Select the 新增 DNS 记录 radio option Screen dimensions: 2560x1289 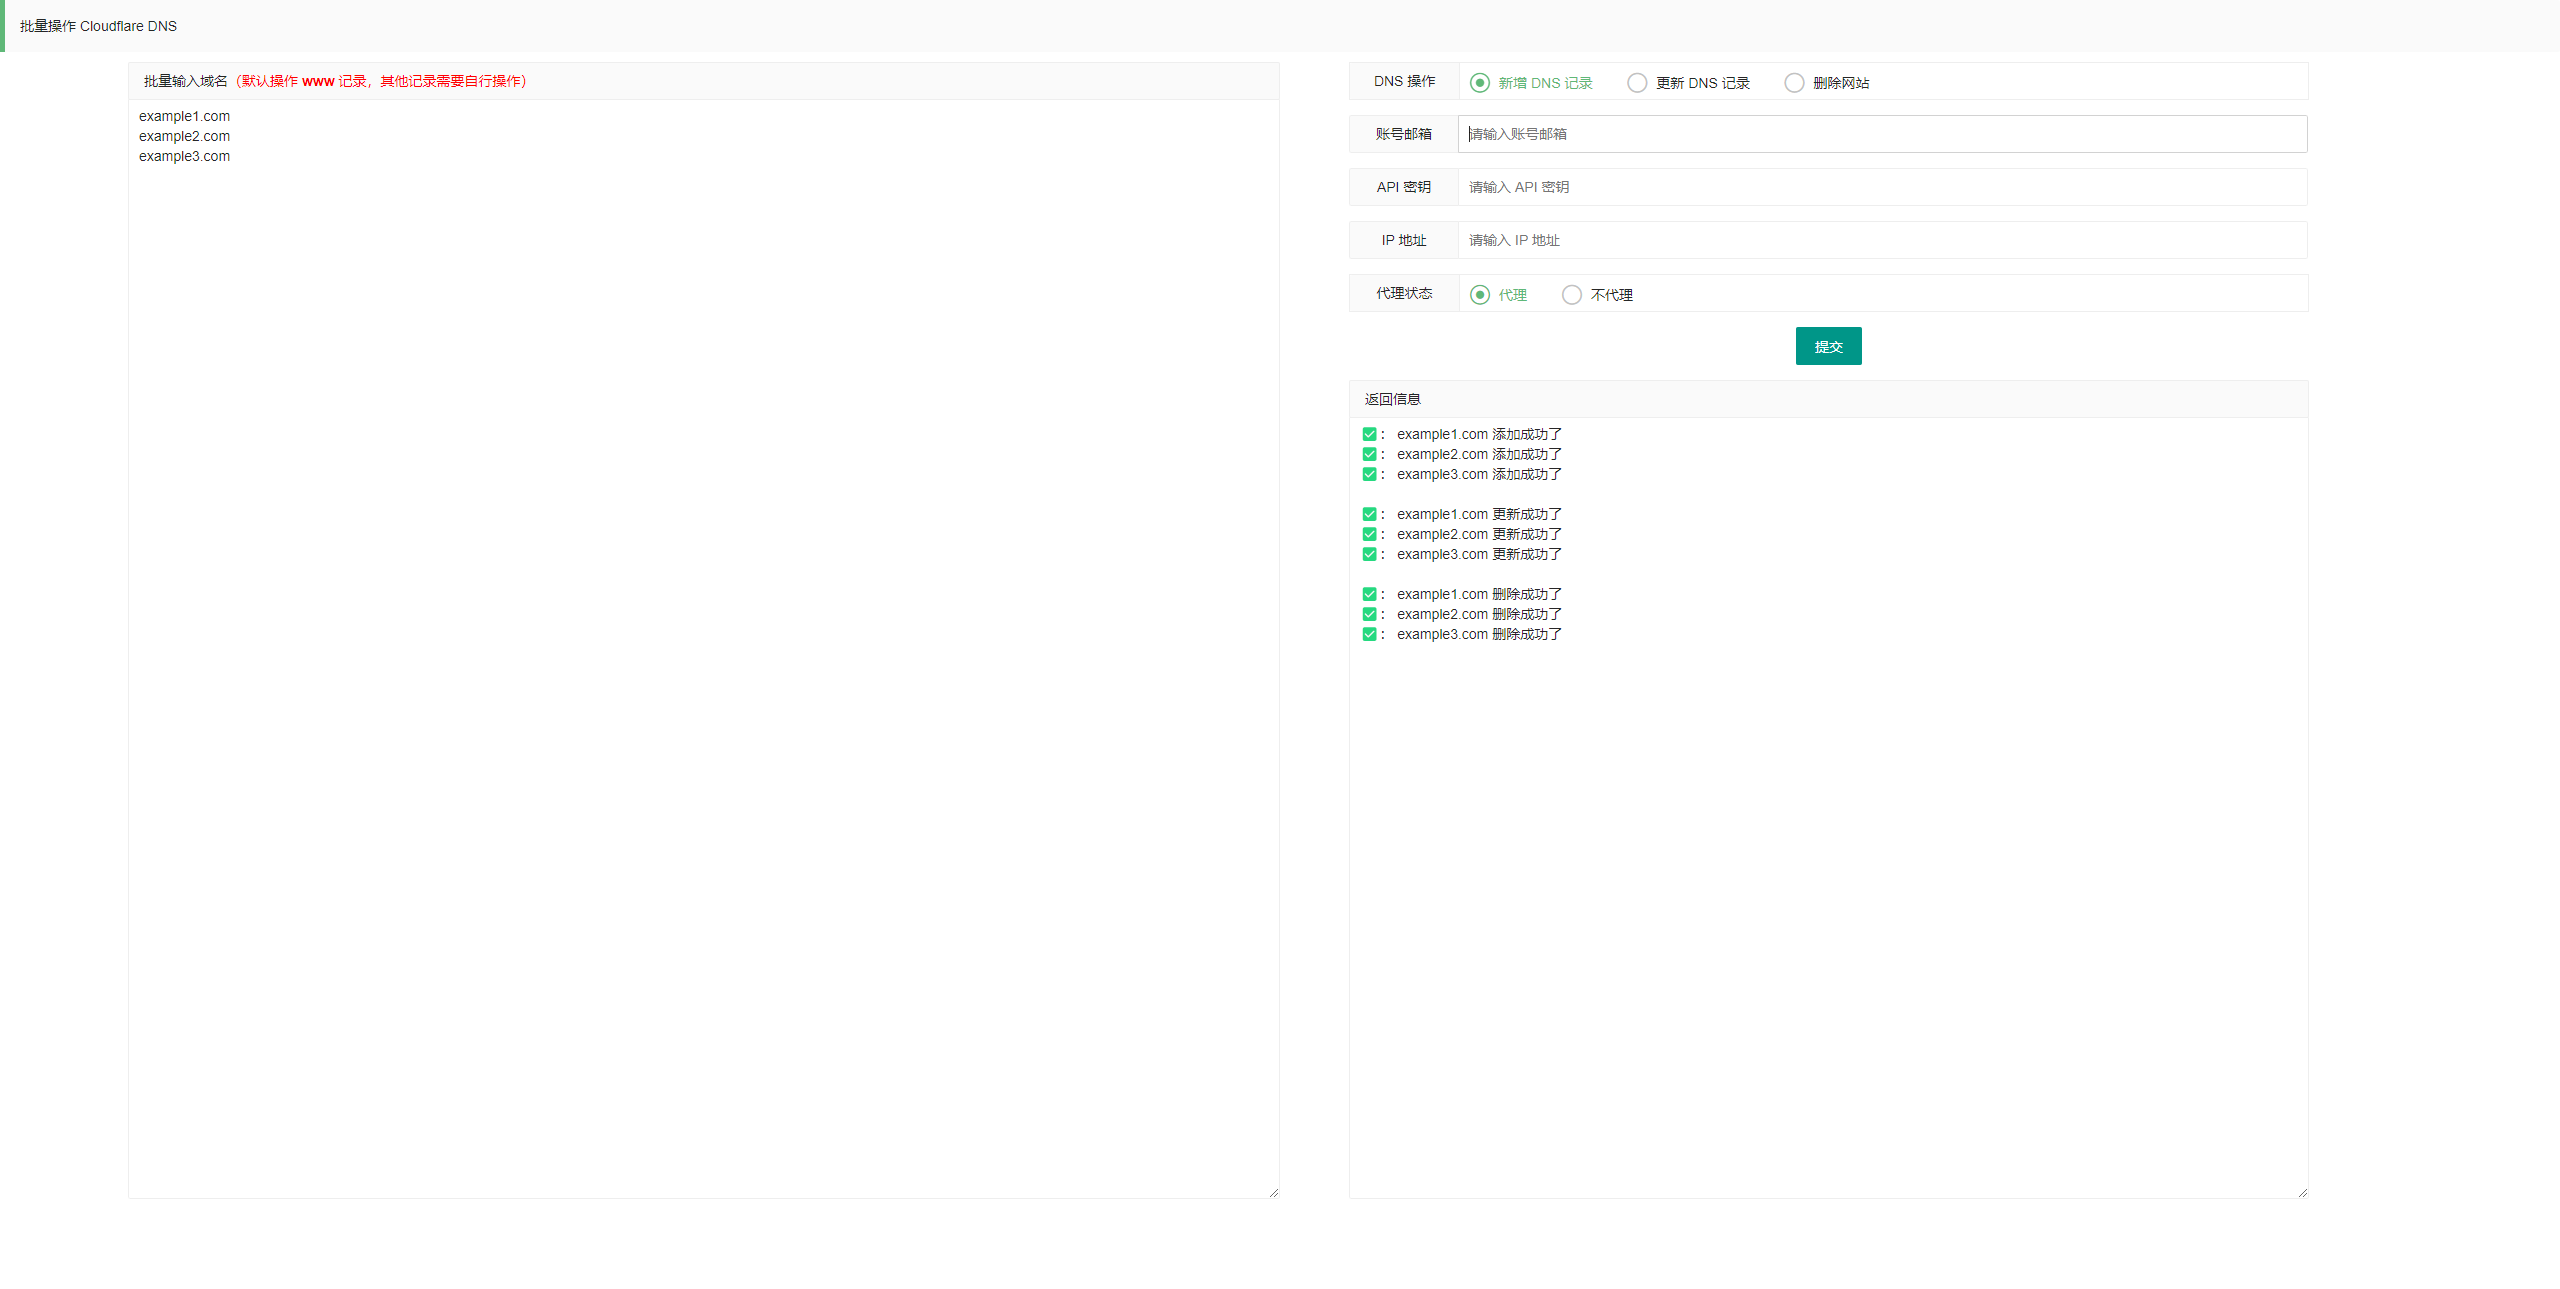pos(1531,83)
